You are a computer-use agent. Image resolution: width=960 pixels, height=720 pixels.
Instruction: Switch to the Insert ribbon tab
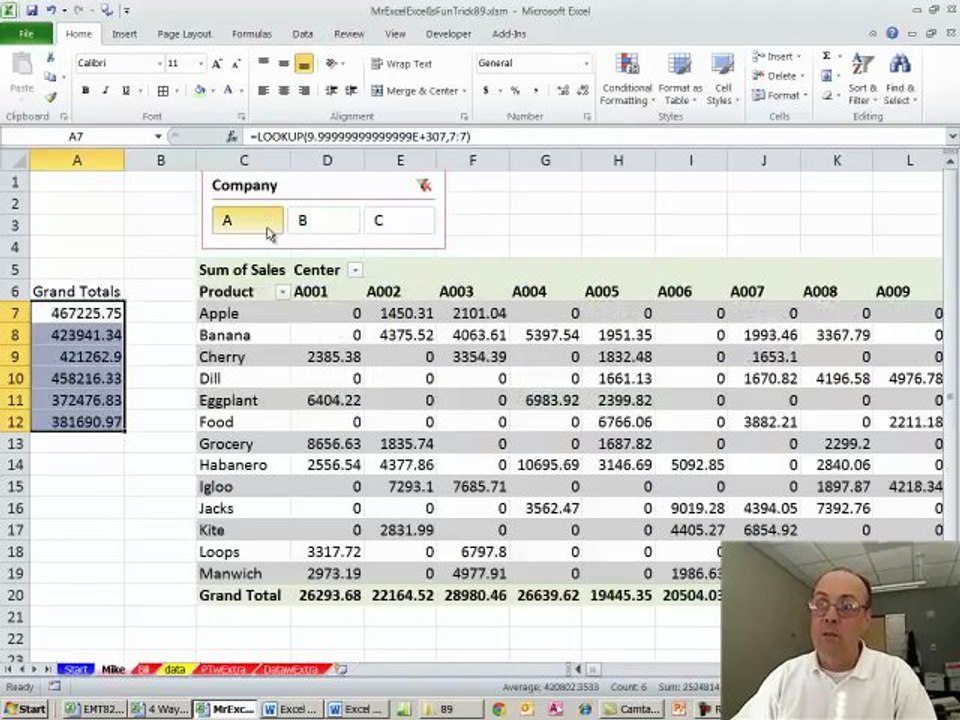(x=124, y=34)
